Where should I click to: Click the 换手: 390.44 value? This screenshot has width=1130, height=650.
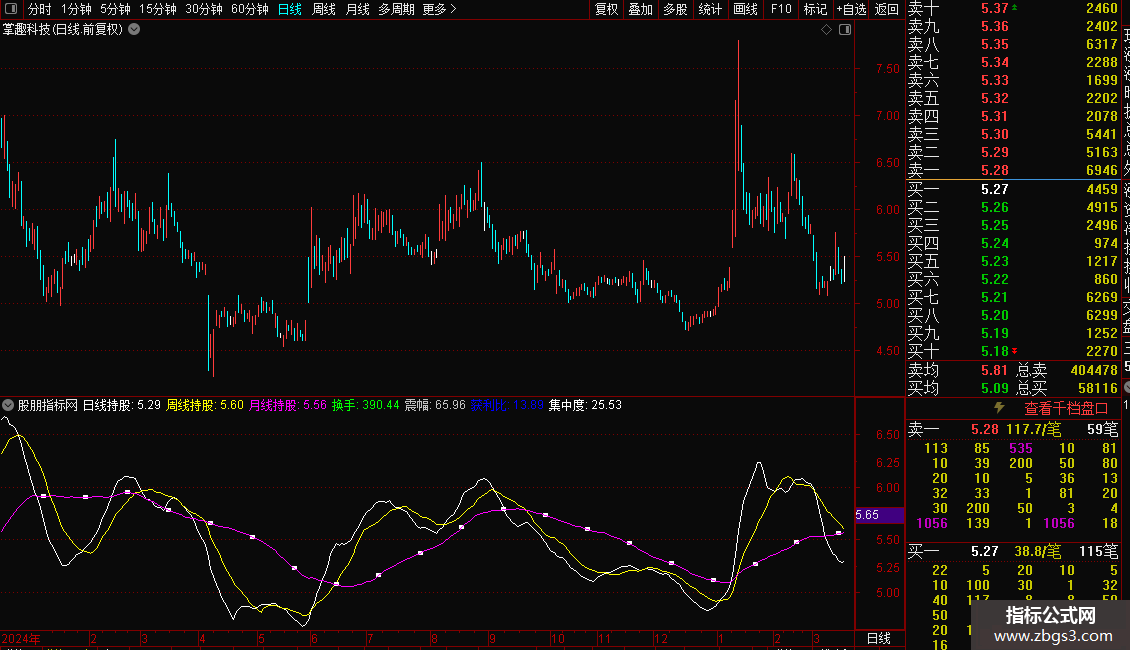[x=365, y=405]
